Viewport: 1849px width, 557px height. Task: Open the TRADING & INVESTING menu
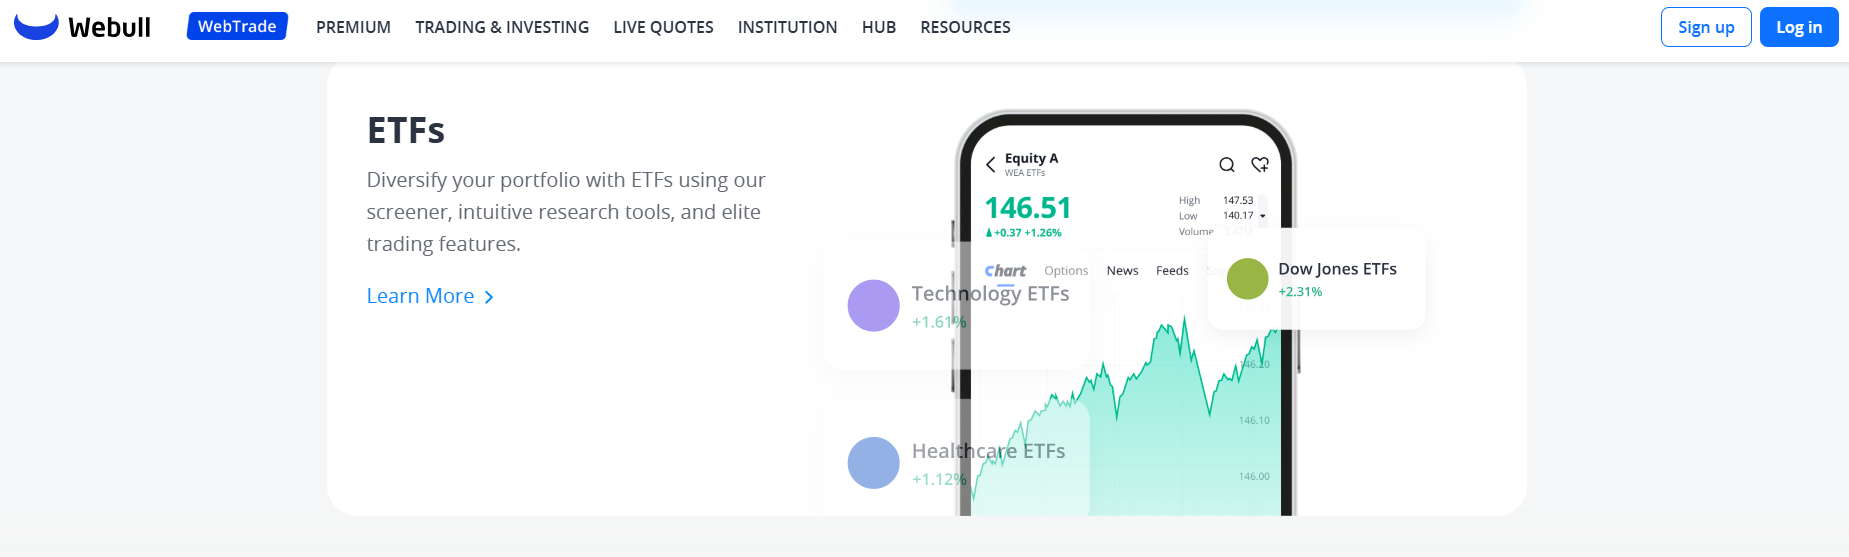tap(502, 27)
